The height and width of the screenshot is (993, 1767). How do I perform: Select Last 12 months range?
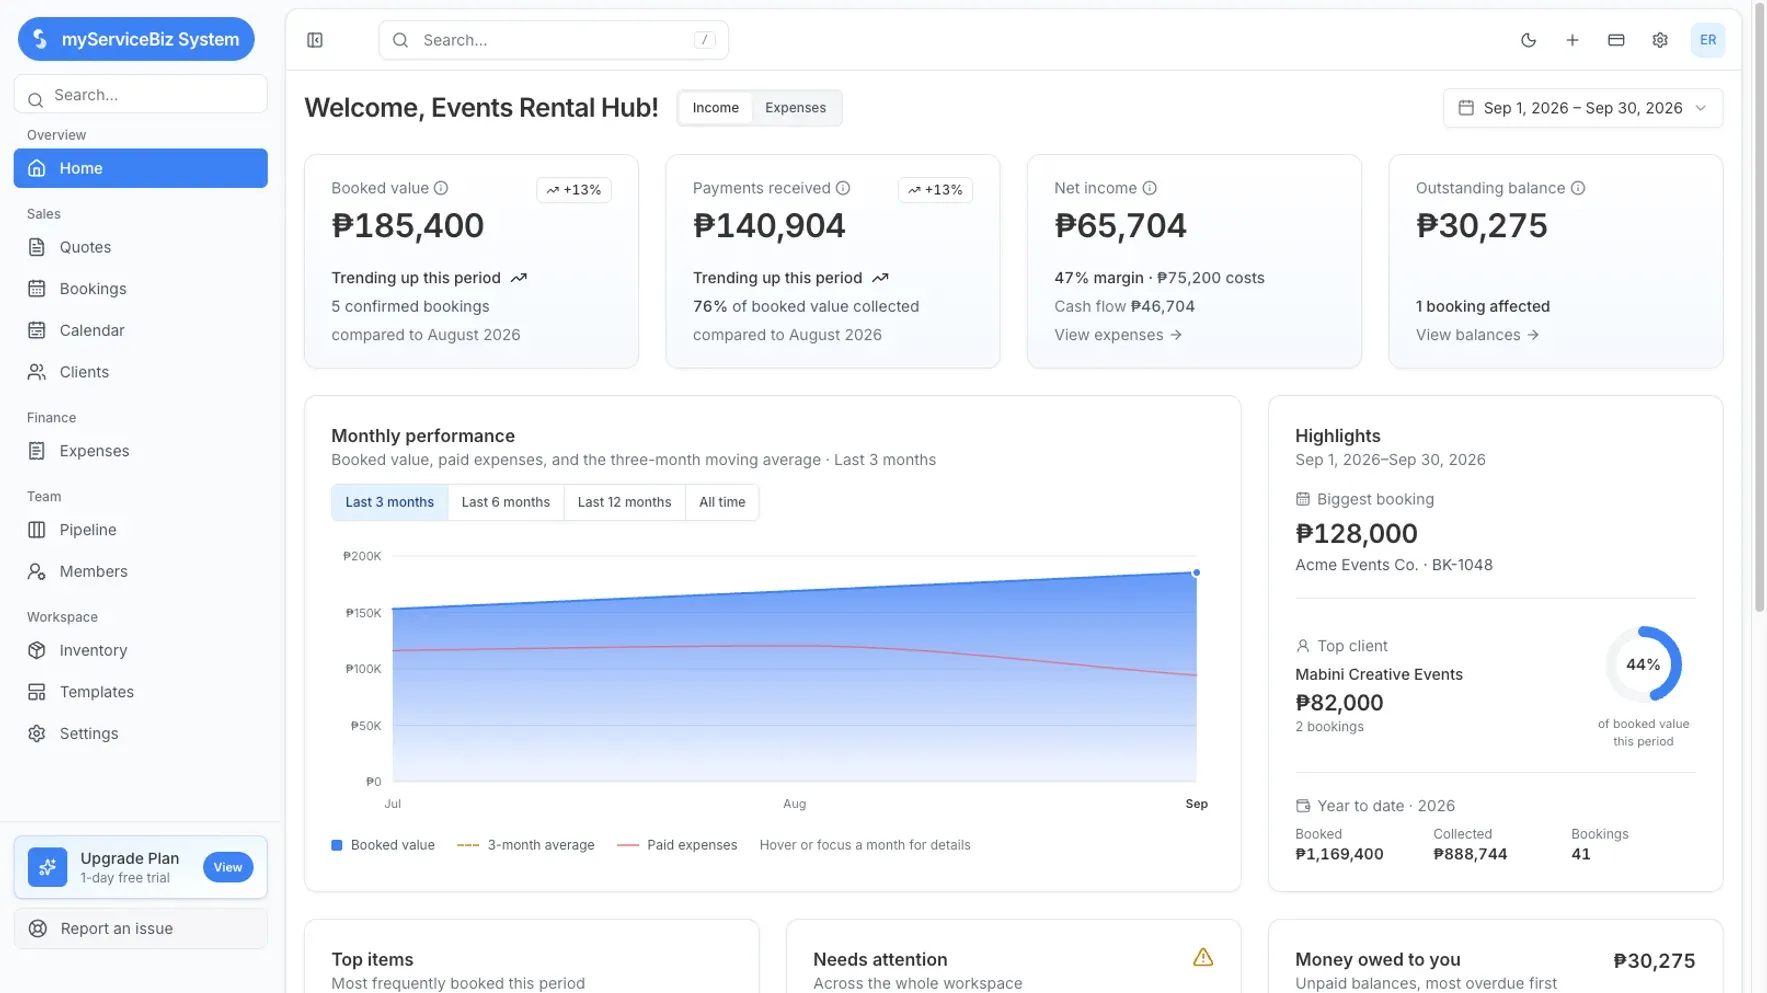(x=624, y=502)
